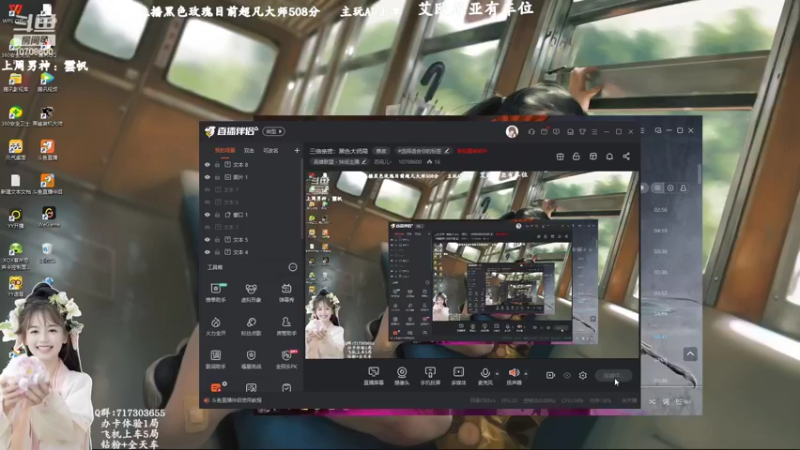Viewport: 800px width, 450px height.
Task: Show the hidden 文本 6 layer
Action: tap(207, 202)
